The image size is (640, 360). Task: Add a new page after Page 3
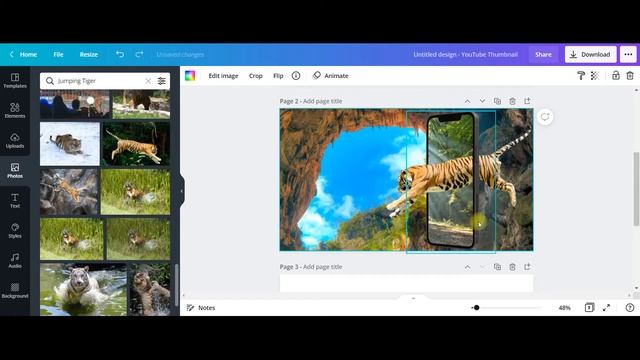[527, 267]
